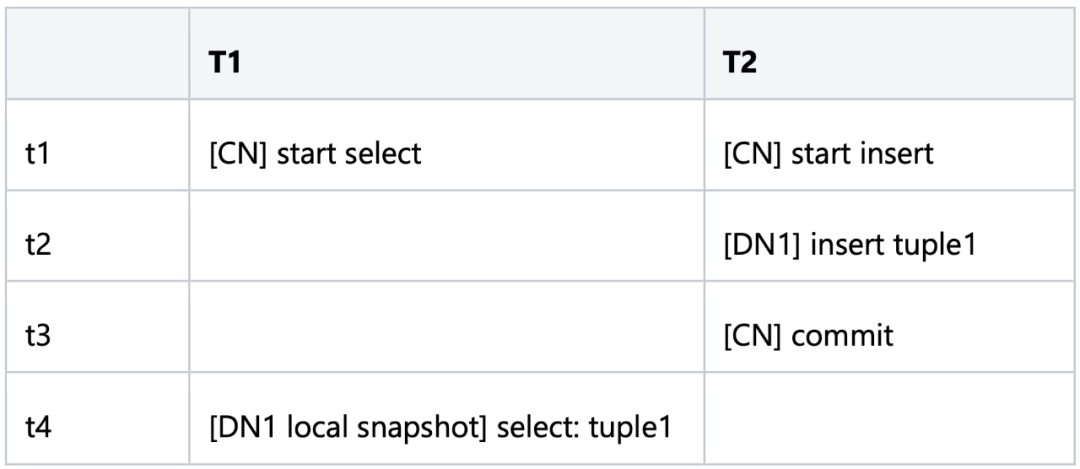Click the word "select" in row t1
The width and height of the screenshot is (1080, 469).
click(365, 157)
